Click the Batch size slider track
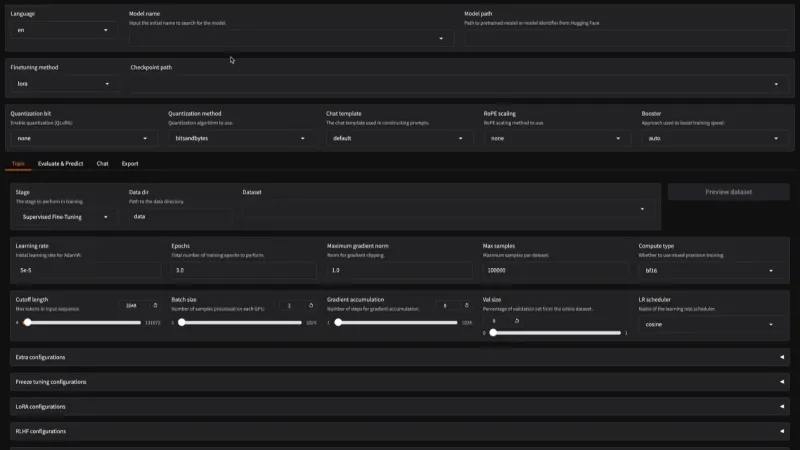Screen dimensions: 800x450 [x=240, y=322]
